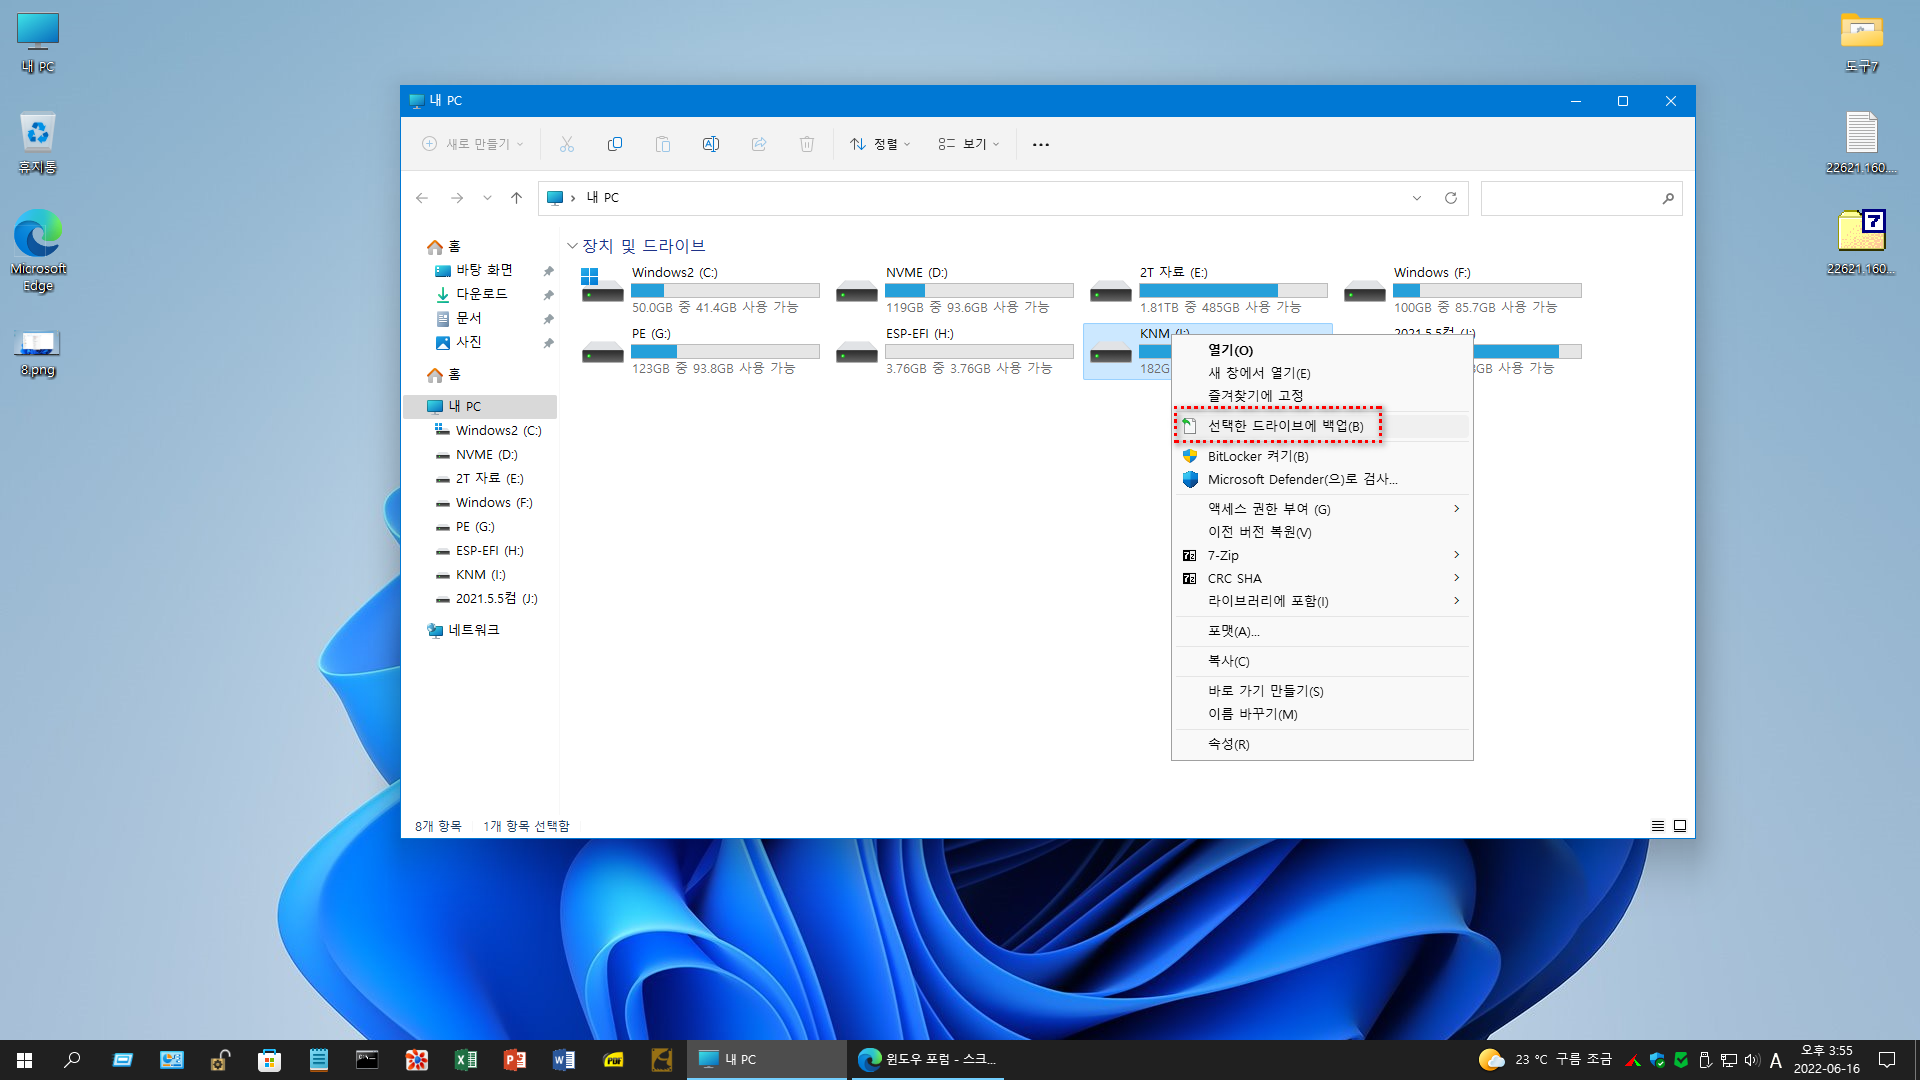This screenshot has height=1080, width=1920.
Task: Click the Share icon in toolbar
Action: coord(759,144)
